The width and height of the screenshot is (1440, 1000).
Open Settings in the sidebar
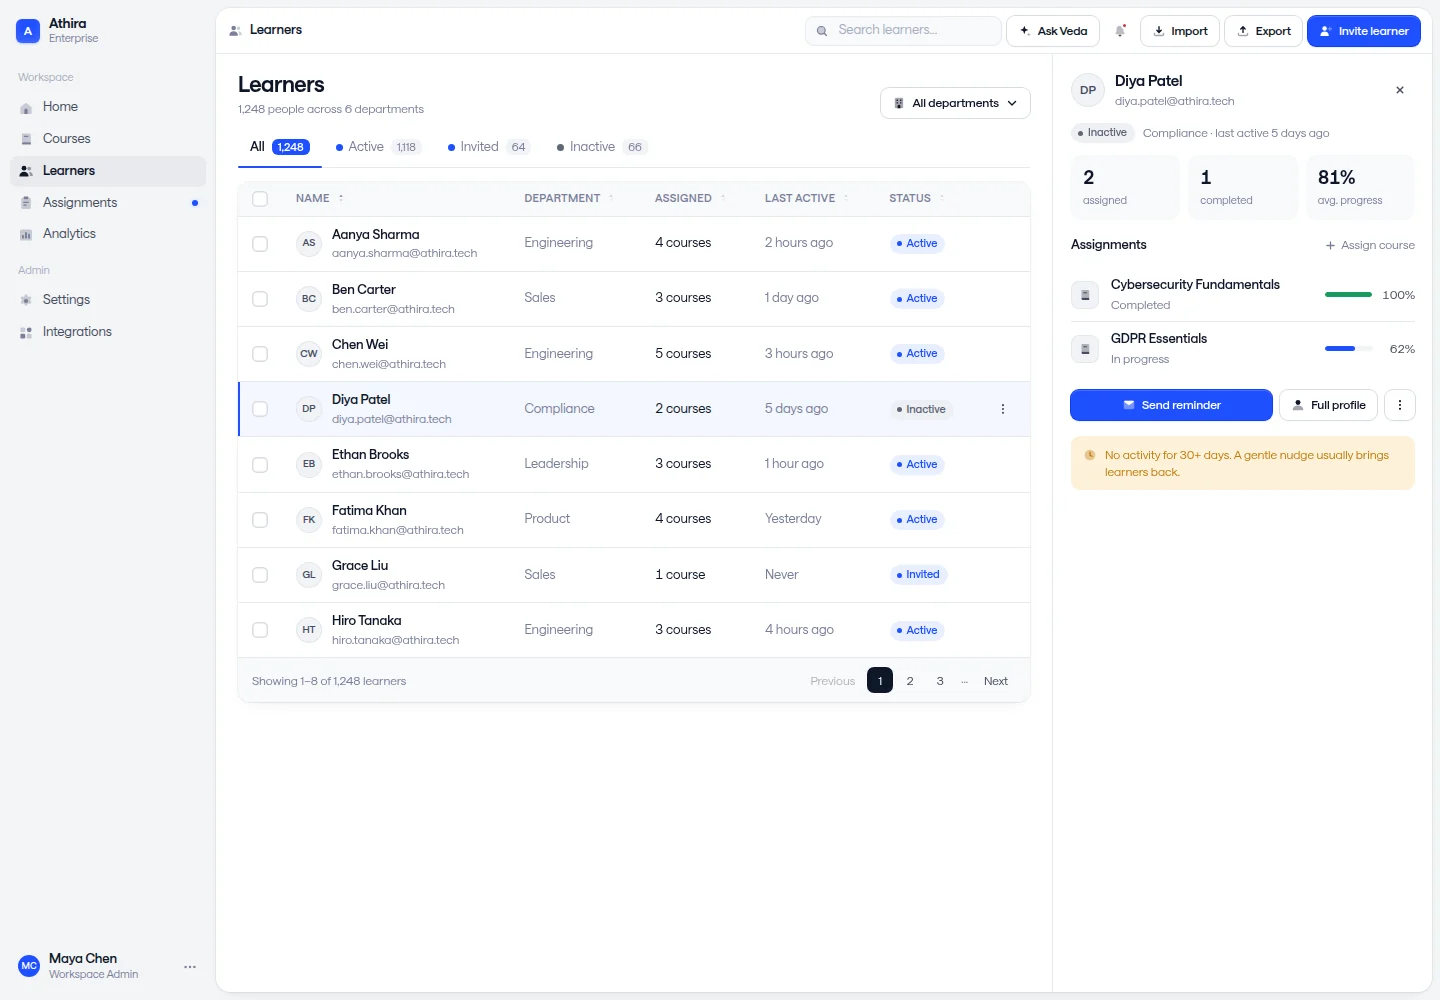tap(108, 300)
